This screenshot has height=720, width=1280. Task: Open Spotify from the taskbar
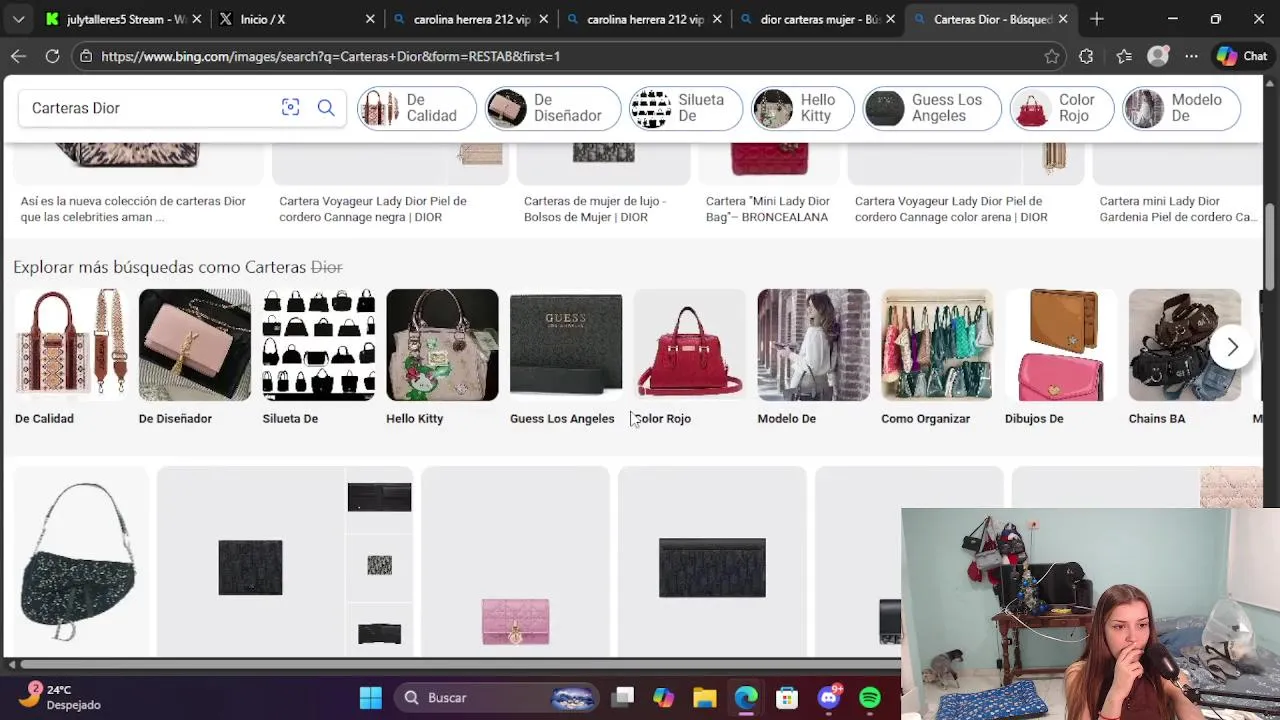click(870, 698)
